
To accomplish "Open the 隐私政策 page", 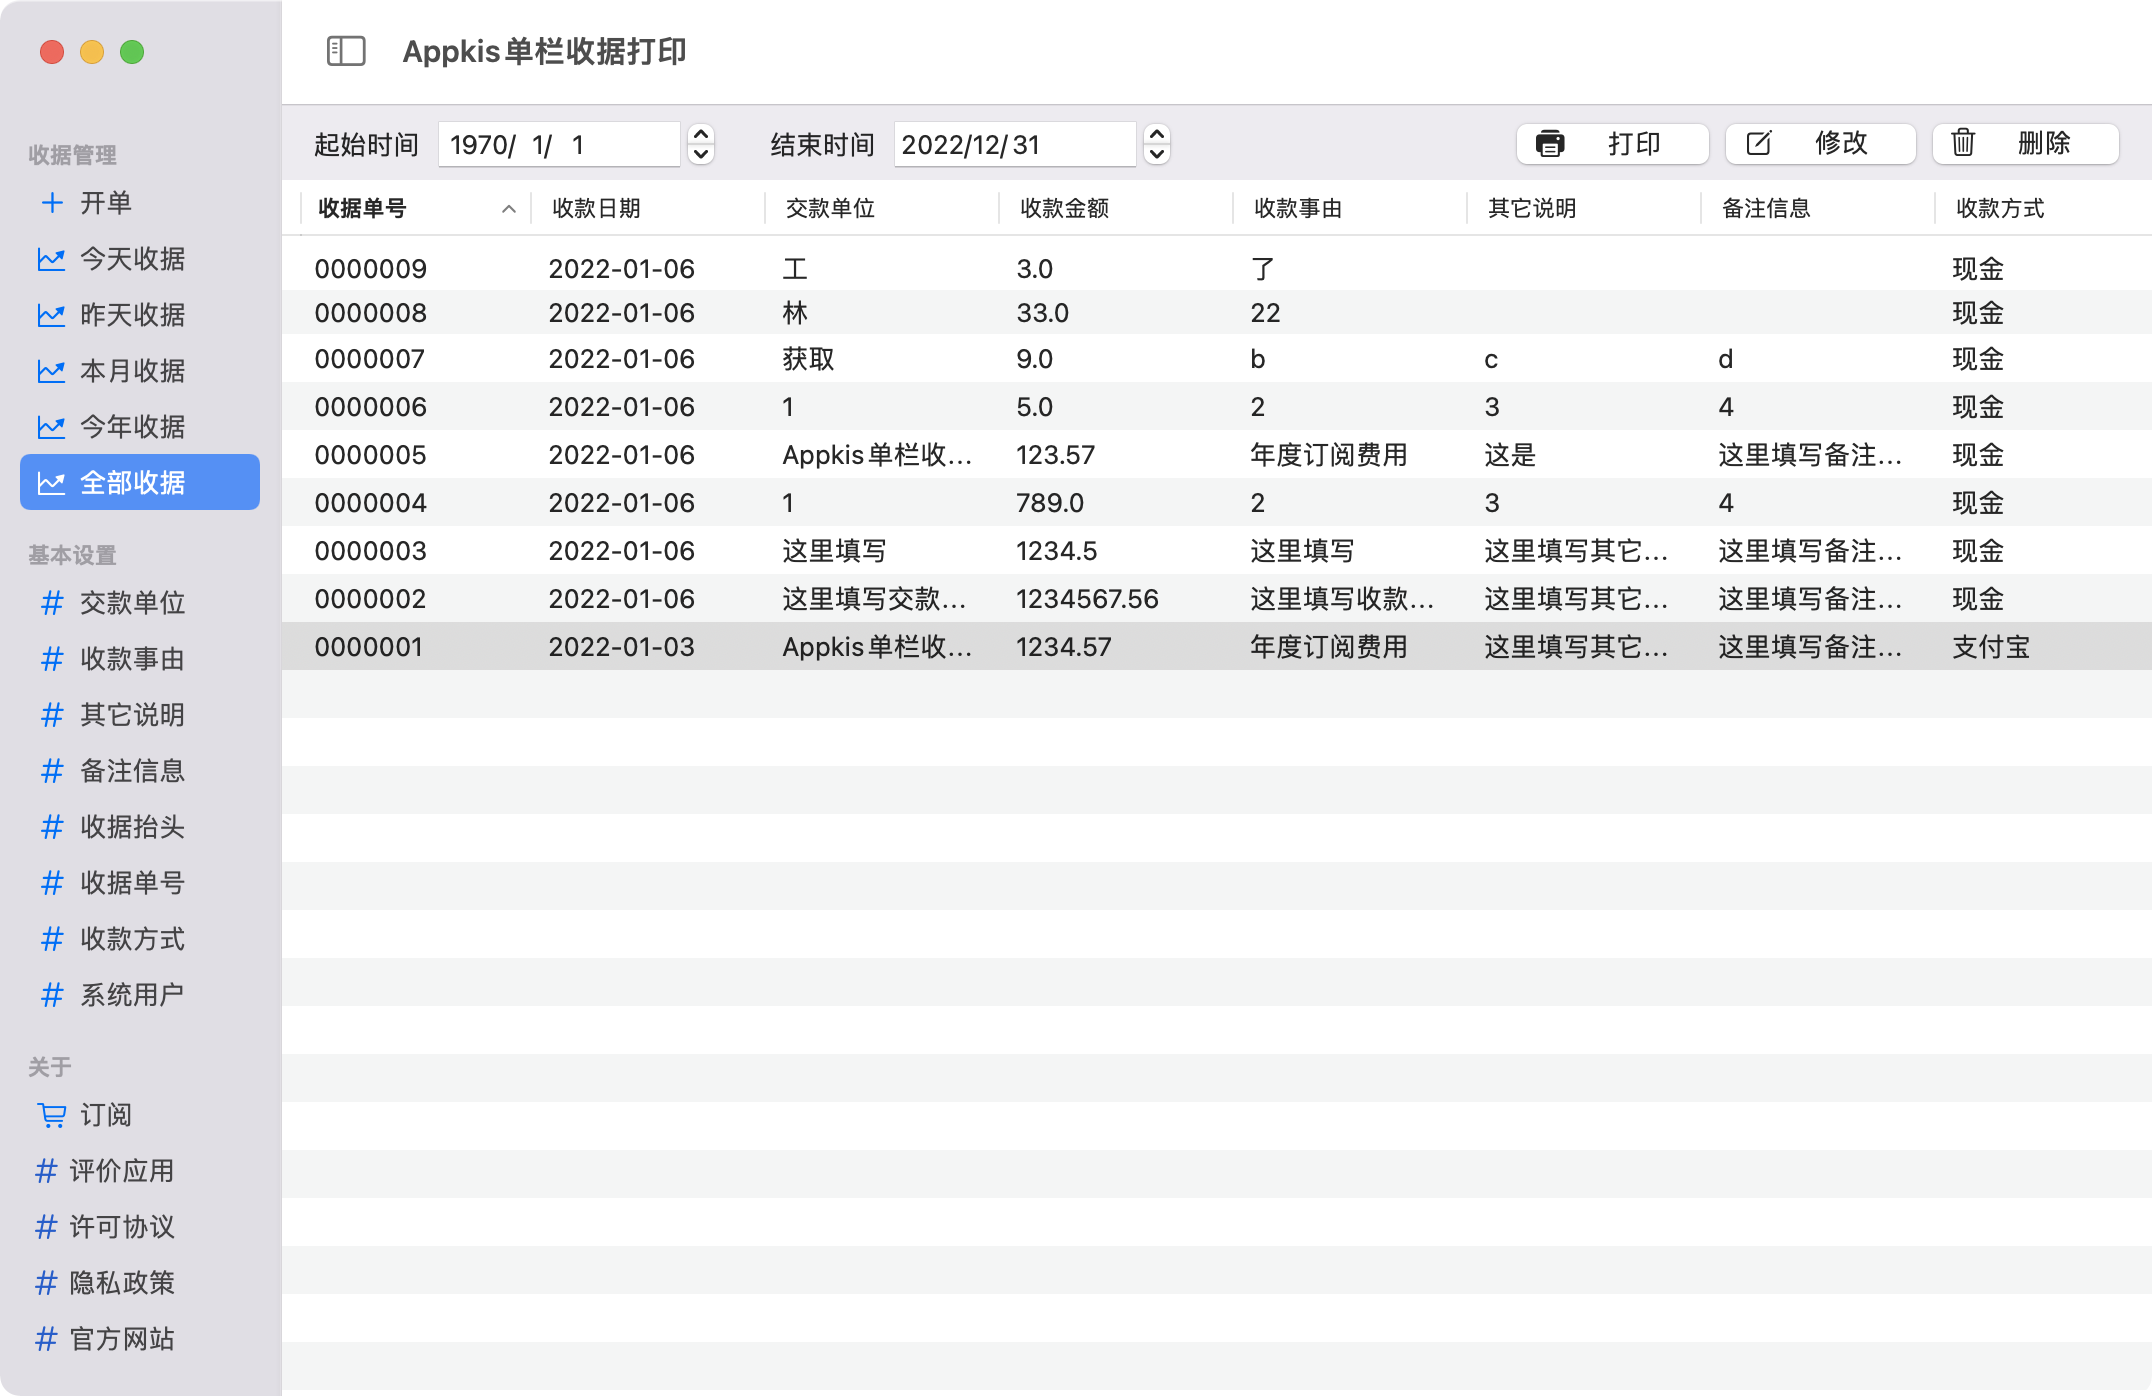I will point(140,1283).
